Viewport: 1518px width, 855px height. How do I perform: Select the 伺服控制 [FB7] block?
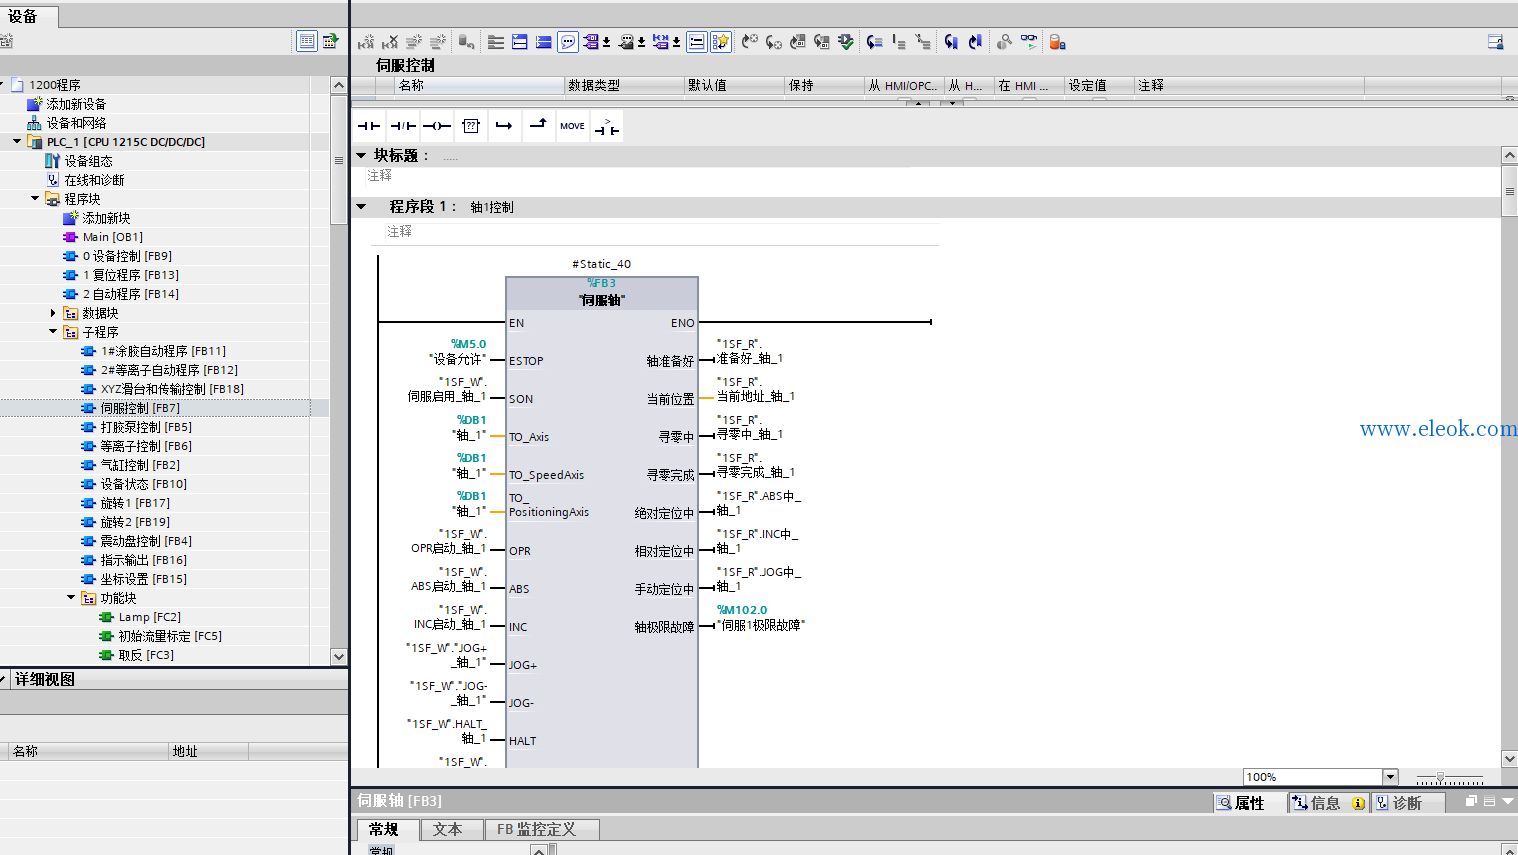140,408
